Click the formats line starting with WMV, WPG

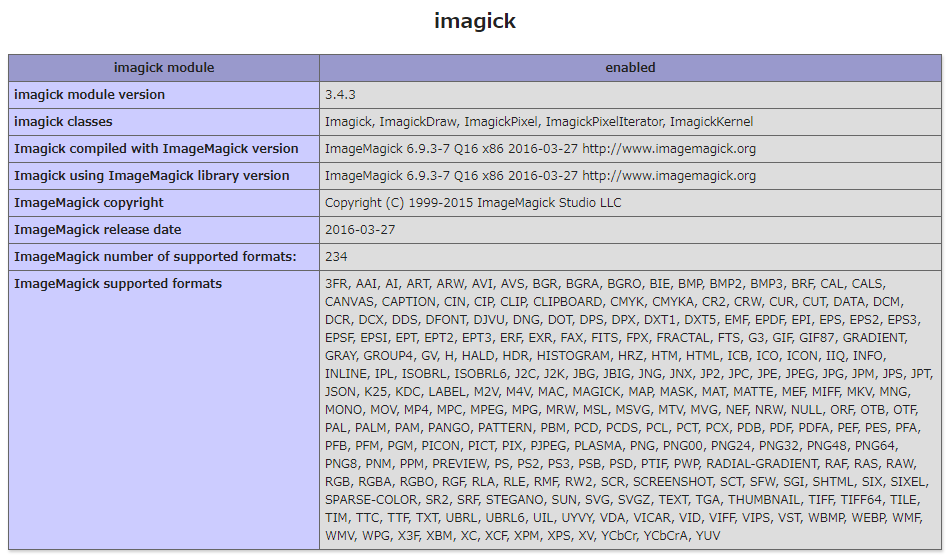[x=522, y=536]
